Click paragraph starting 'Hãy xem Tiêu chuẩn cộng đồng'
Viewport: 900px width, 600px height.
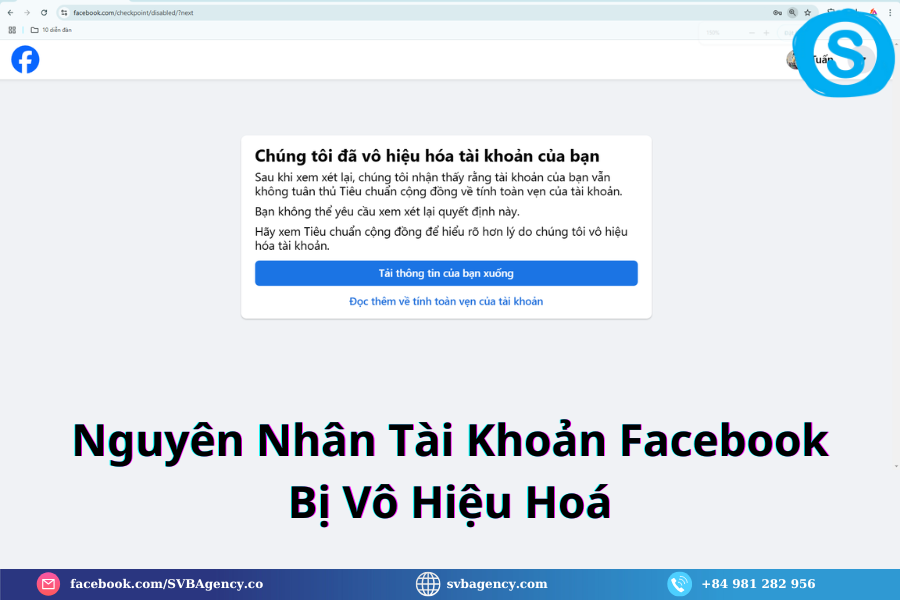click(x=441, y=239)
